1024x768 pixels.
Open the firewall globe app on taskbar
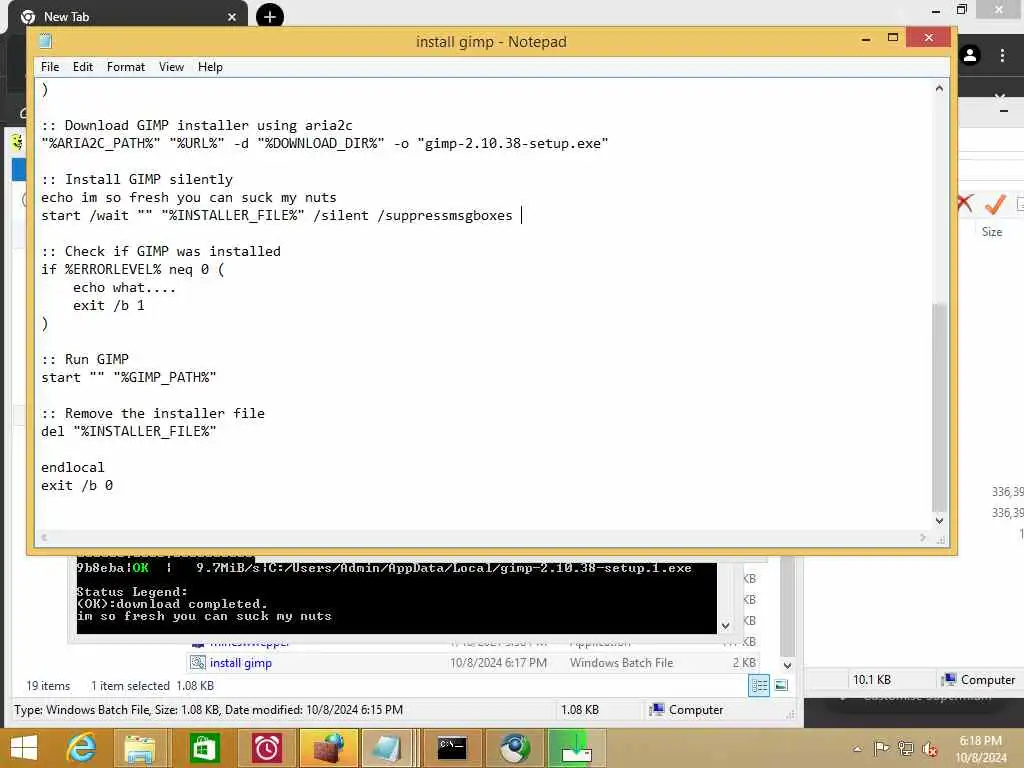tap(328, 748)
